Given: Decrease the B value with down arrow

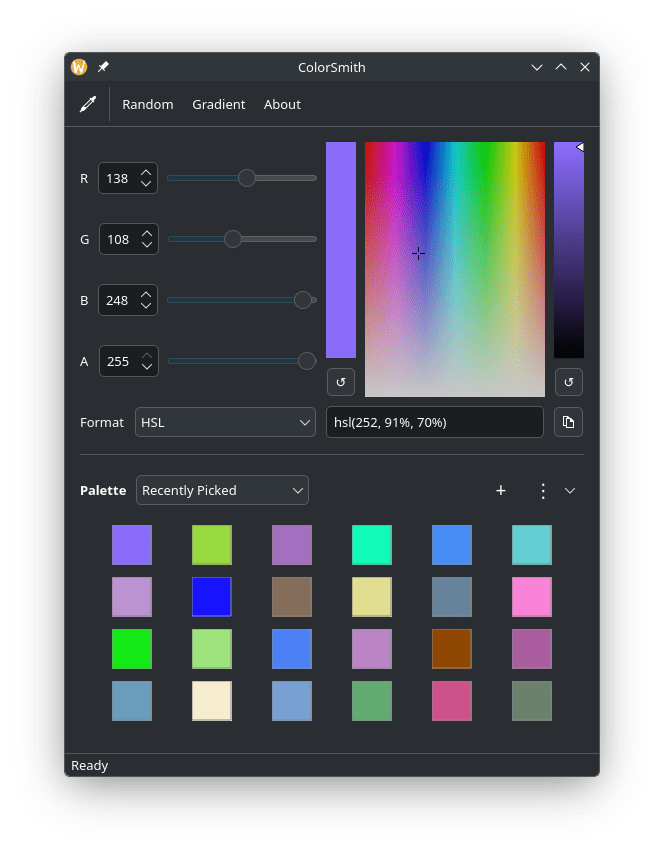Looking at the screenshot, I should (146, 306).
